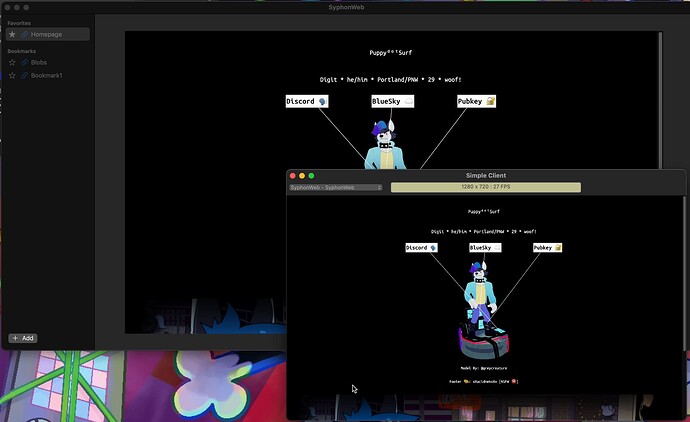Click the Add bookmark button

[23, 338]
